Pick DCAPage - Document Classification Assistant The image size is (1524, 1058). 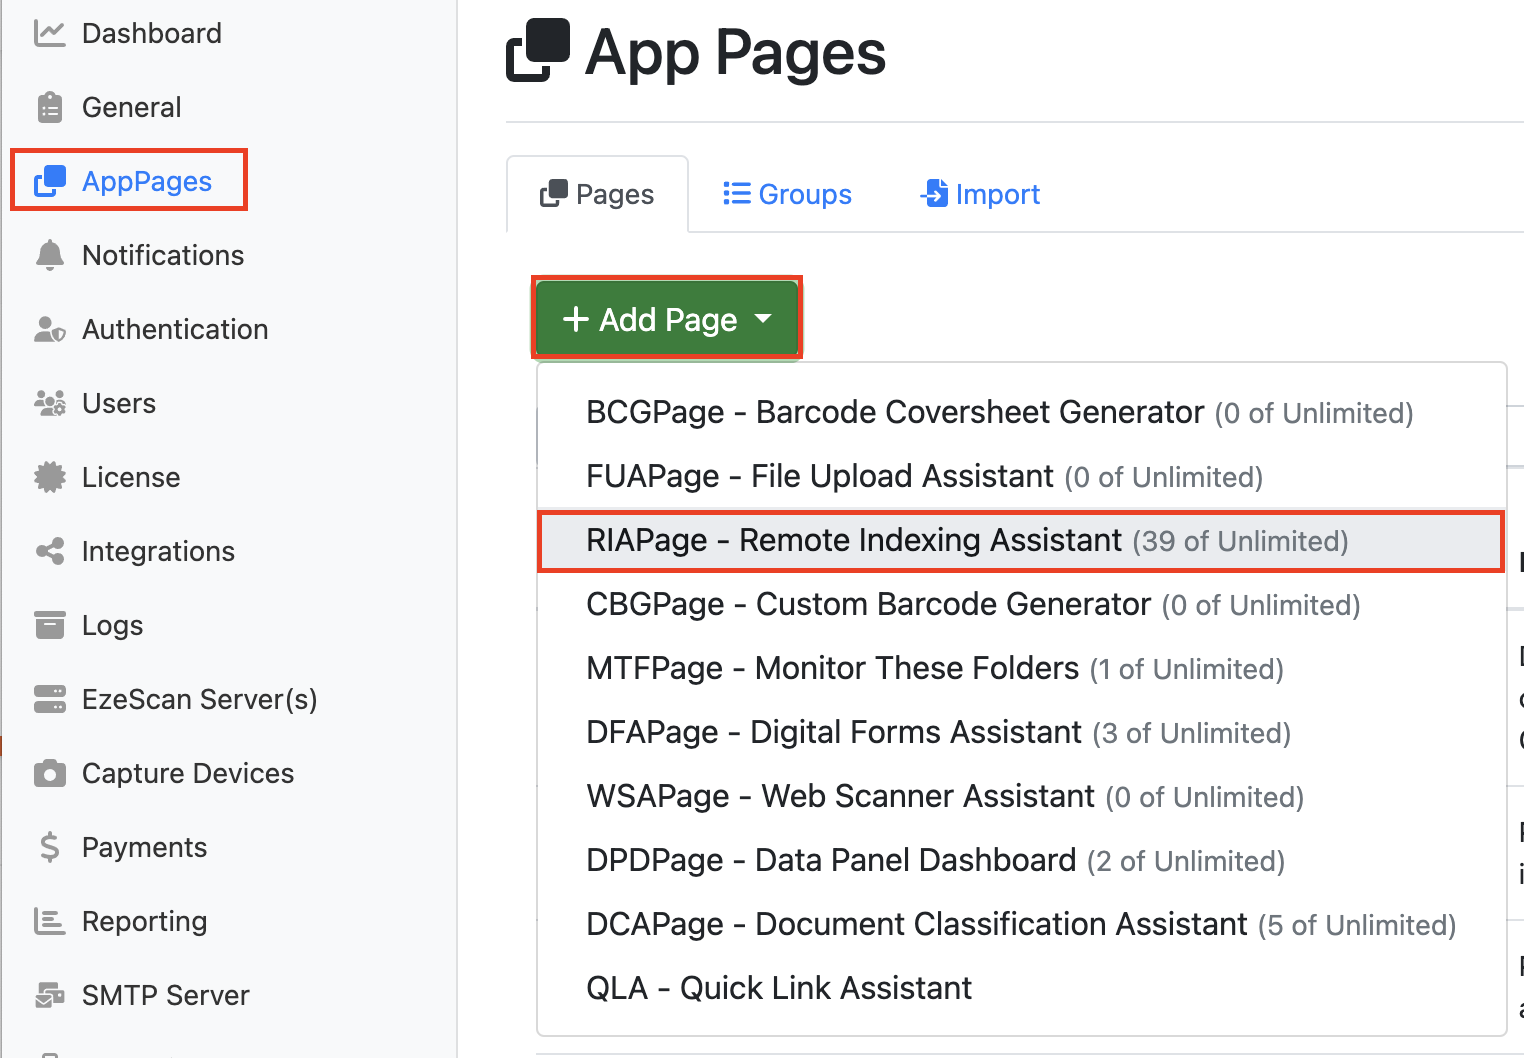click(x=1020, y=925)
